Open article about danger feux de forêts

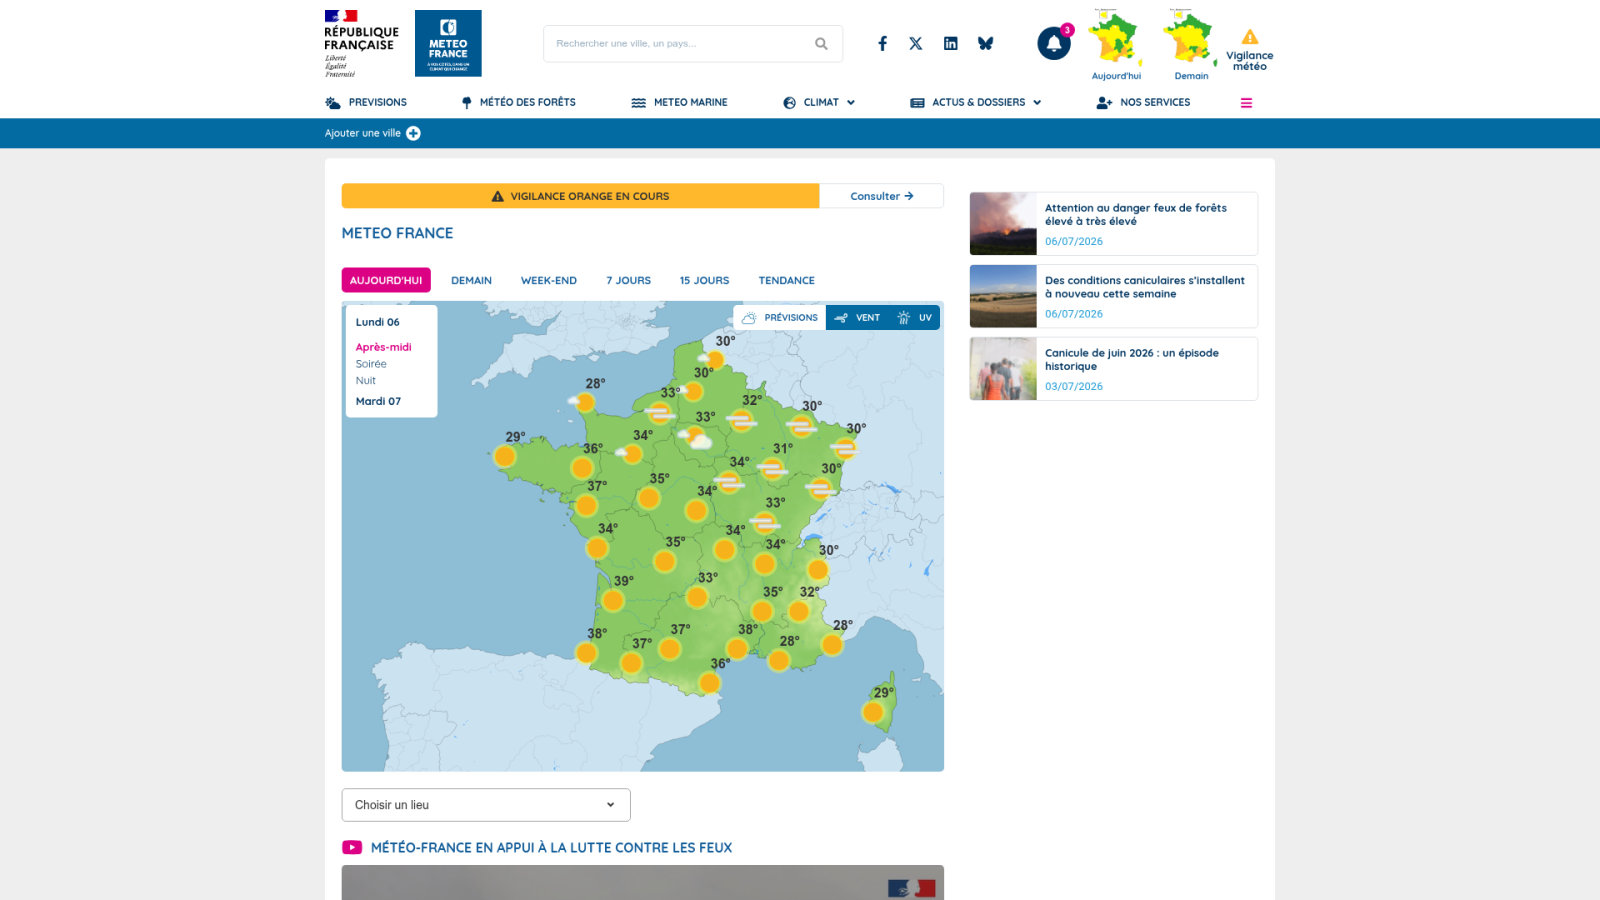[1136, 214]
